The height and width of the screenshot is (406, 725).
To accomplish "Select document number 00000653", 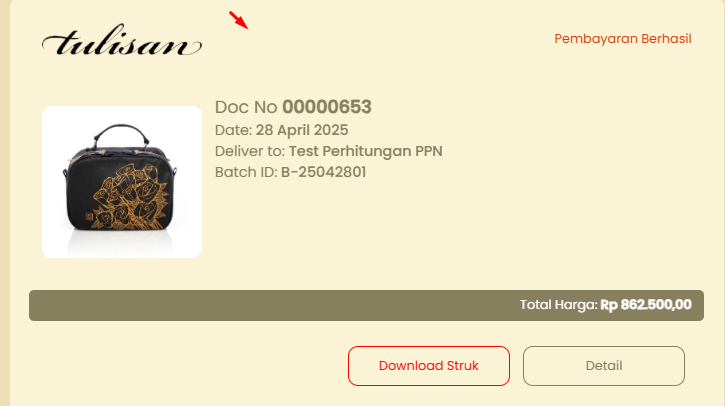I will click(327, 107).
